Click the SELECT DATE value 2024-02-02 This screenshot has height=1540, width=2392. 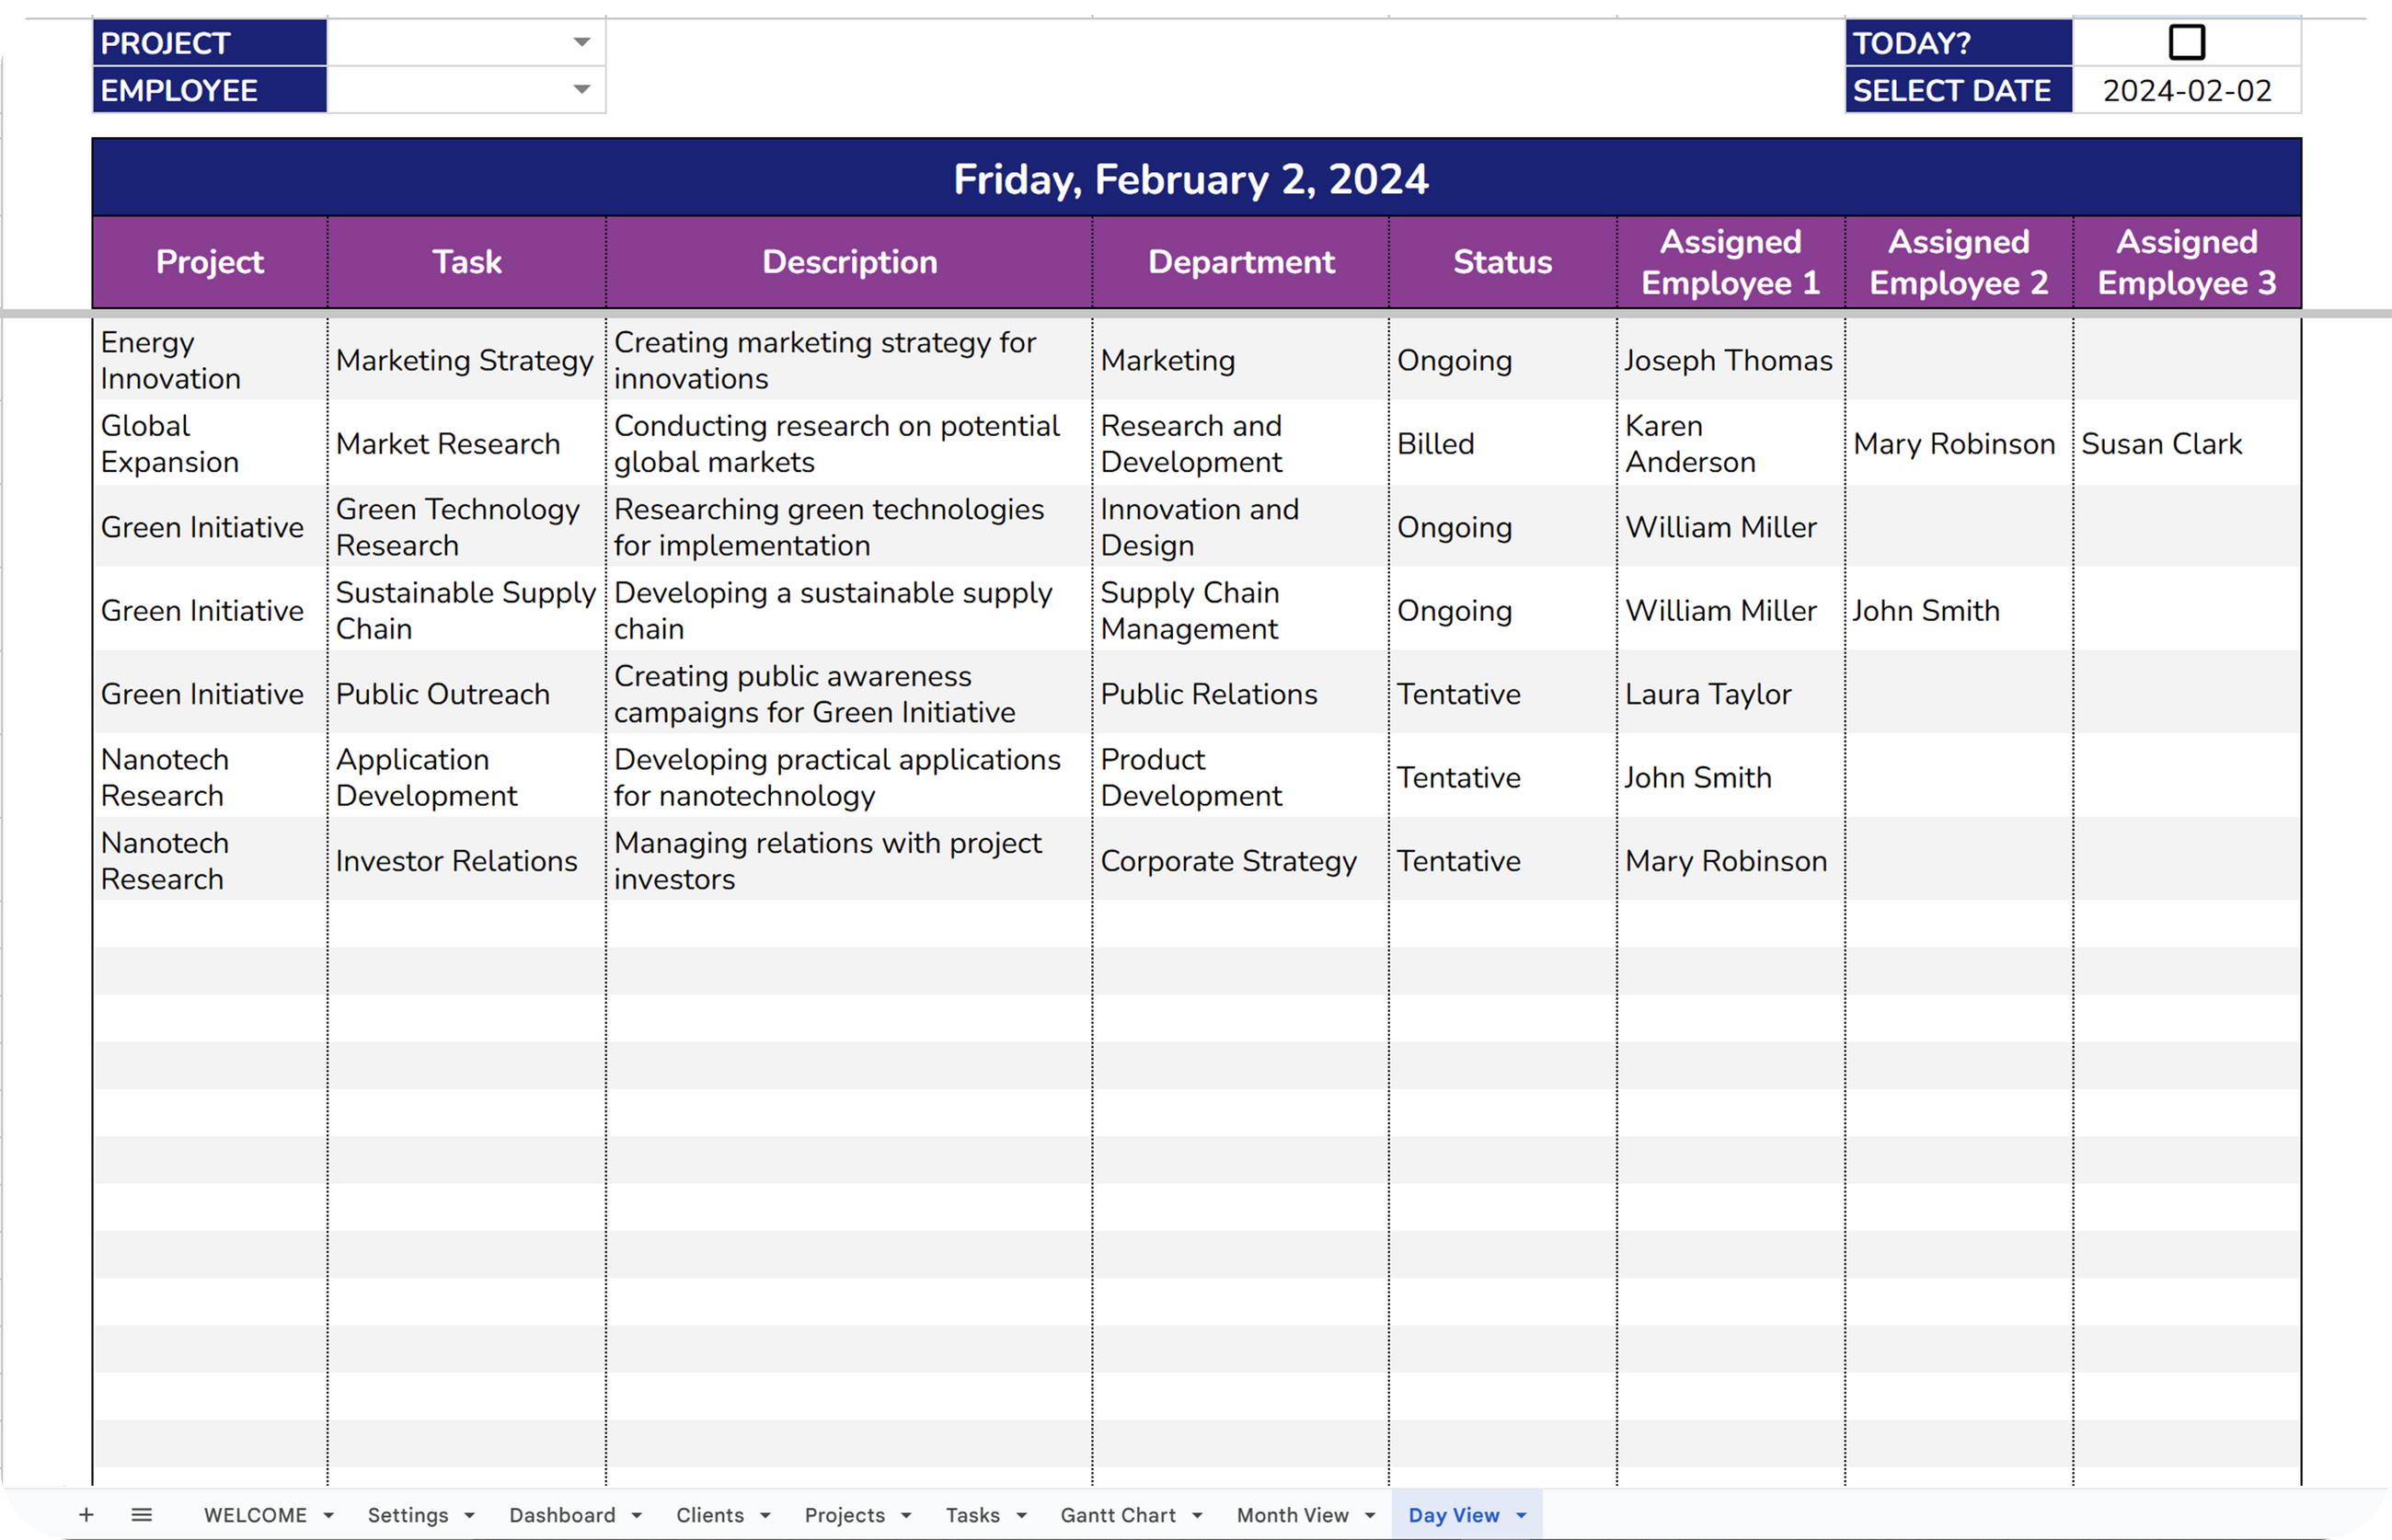point(2186,91)
